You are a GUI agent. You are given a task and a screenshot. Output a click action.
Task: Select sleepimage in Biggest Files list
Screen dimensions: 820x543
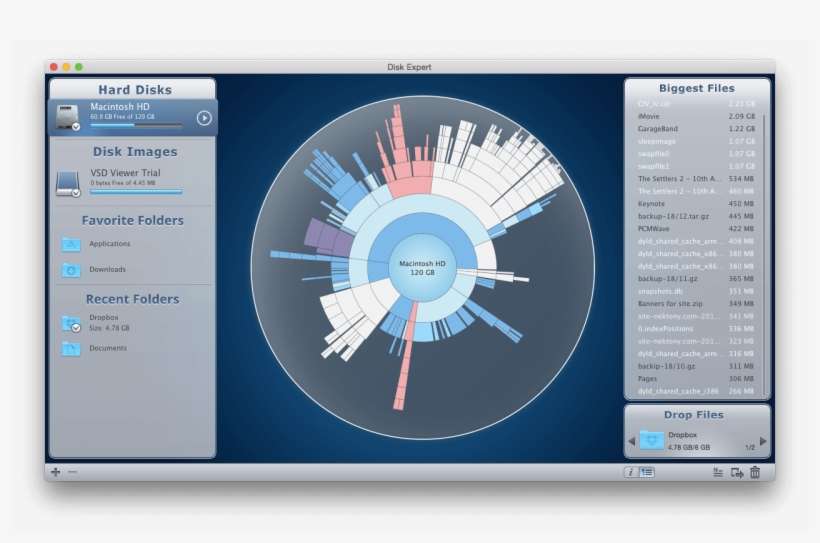tap(696, 141)
